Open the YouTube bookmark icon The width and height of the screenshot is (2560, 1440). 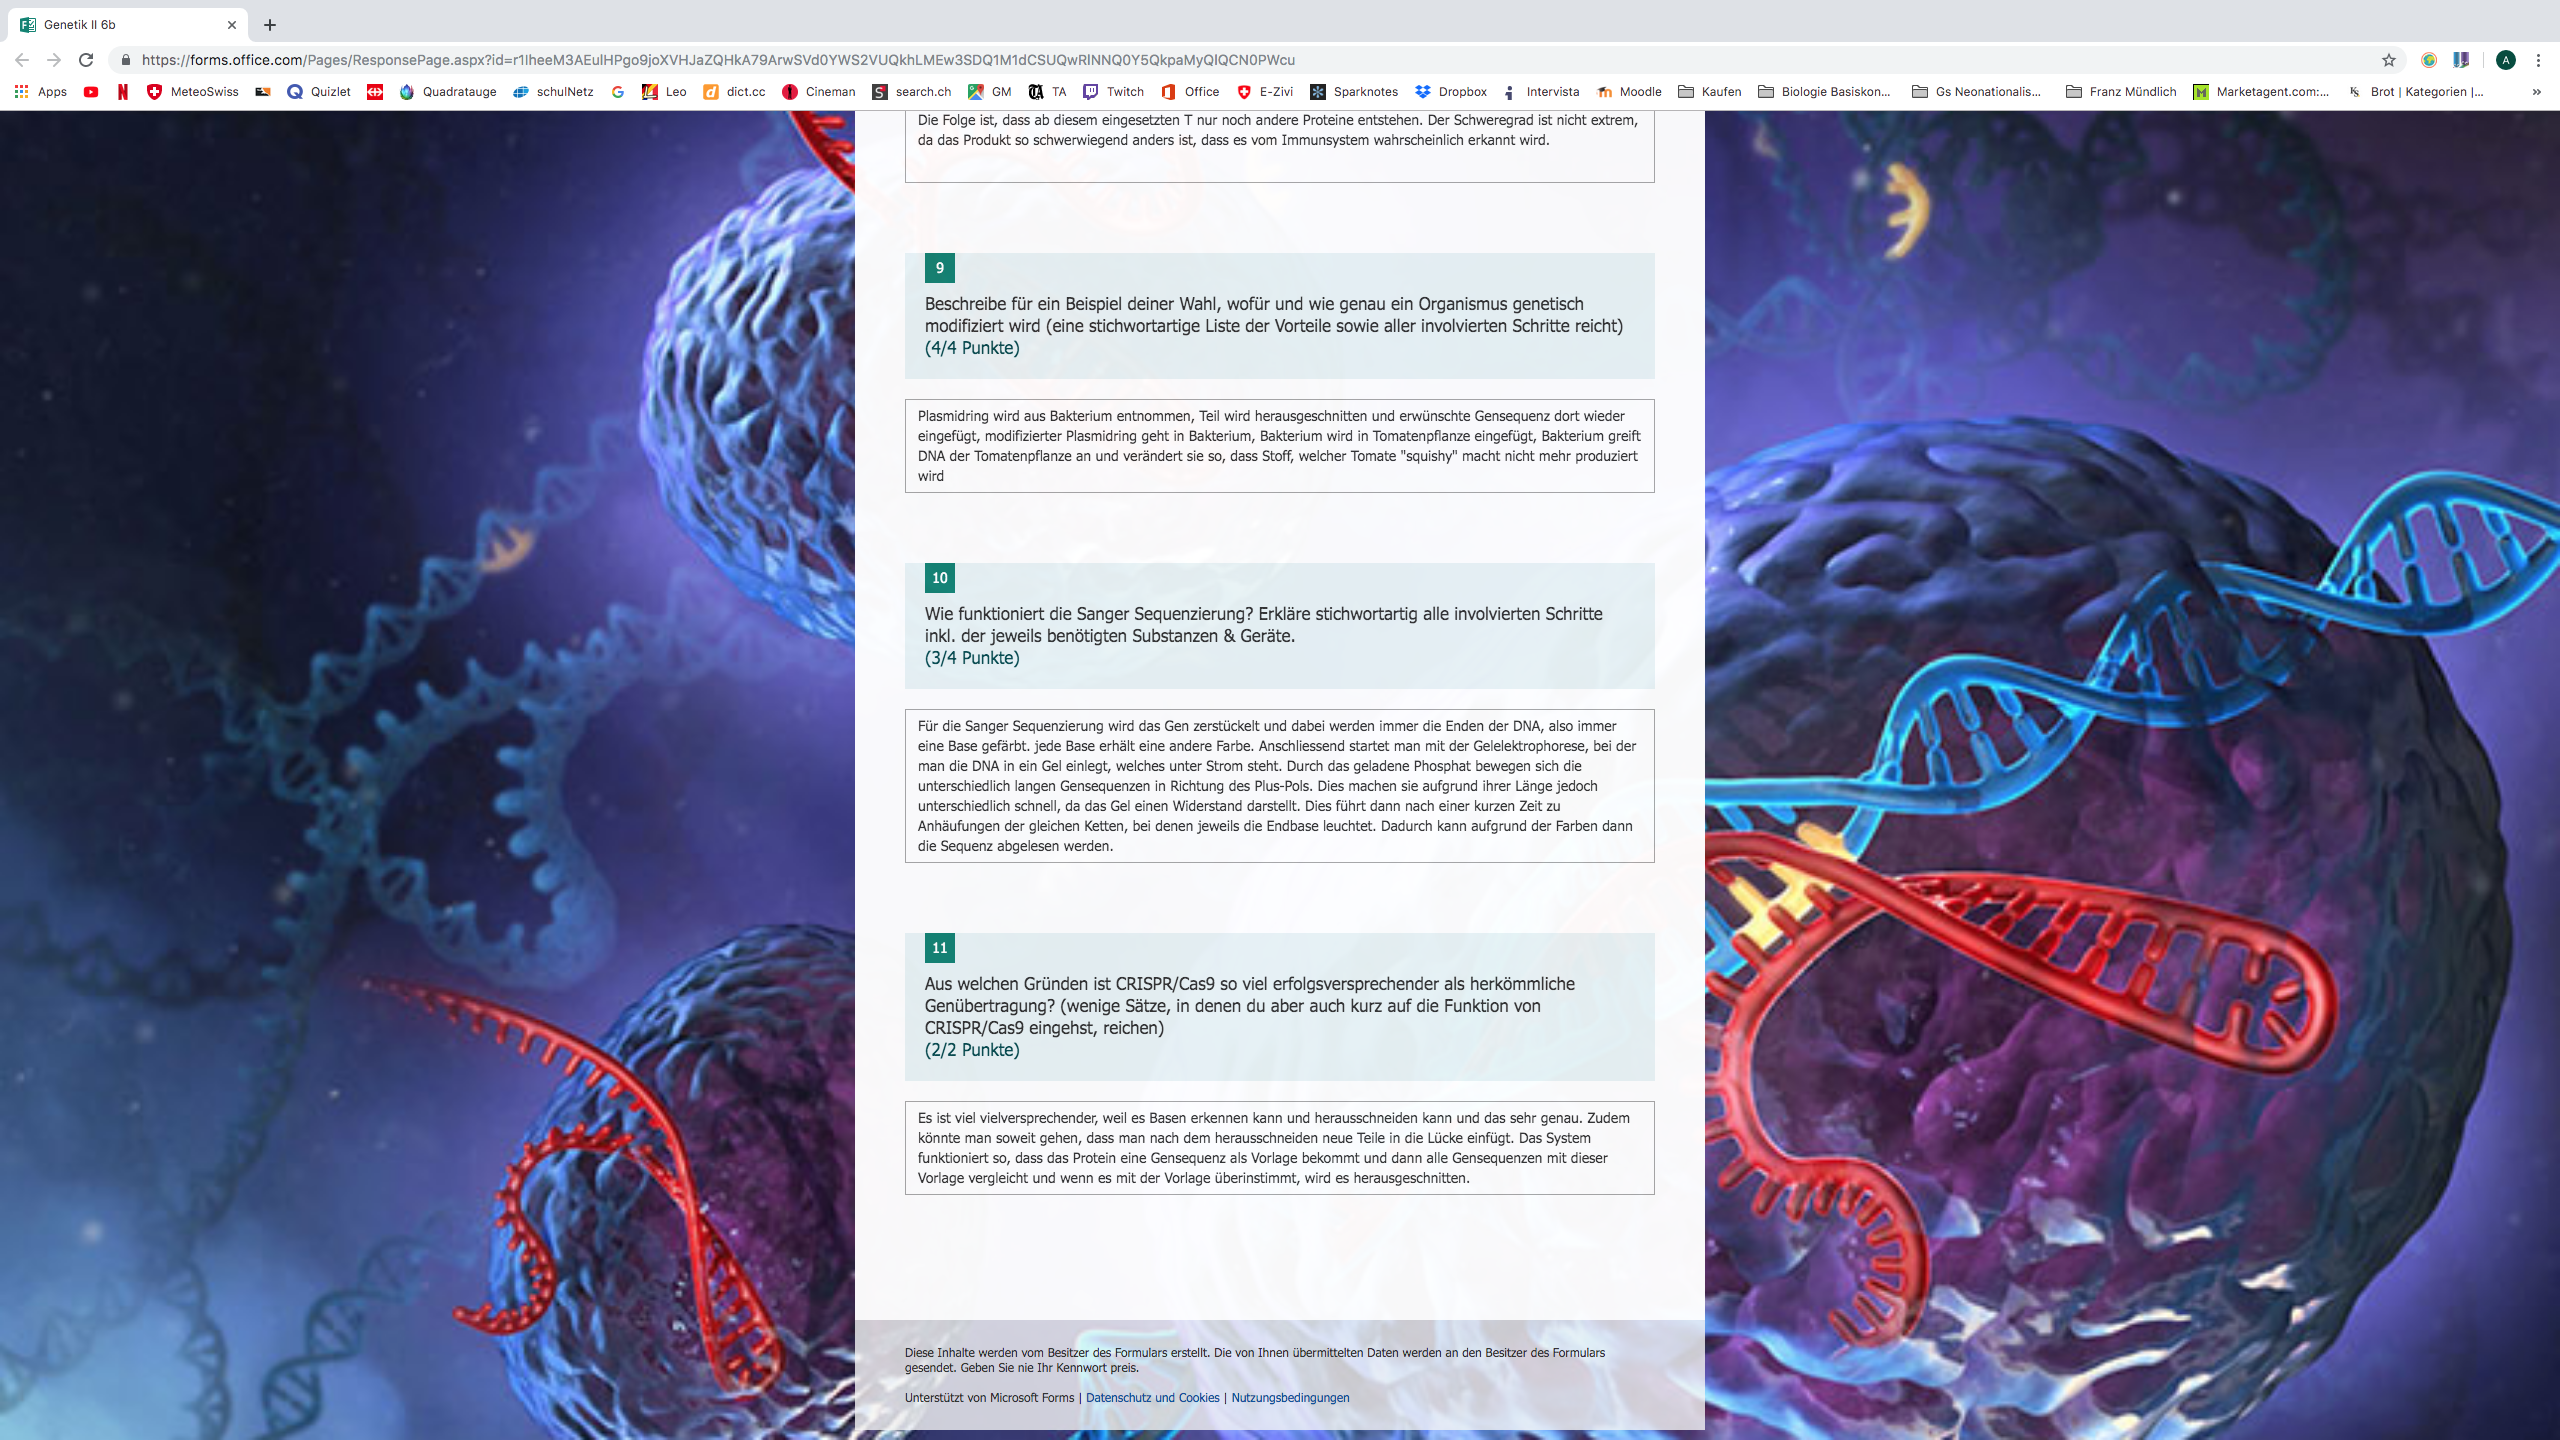pos(91,92)
